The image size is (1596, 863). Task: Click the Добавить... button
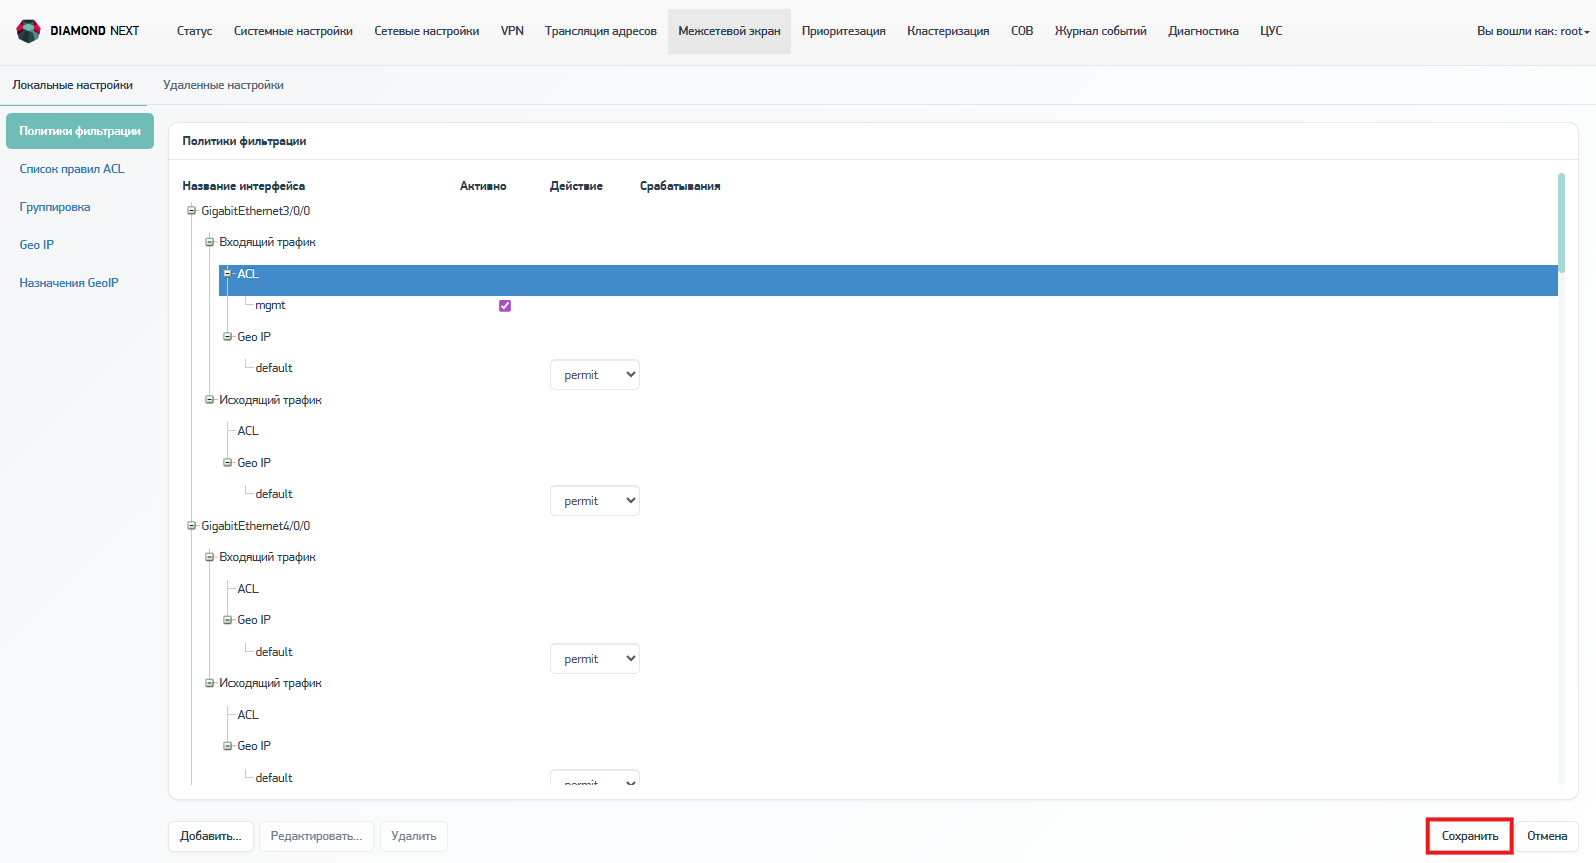pyautogui.click(x=211, y=836)
